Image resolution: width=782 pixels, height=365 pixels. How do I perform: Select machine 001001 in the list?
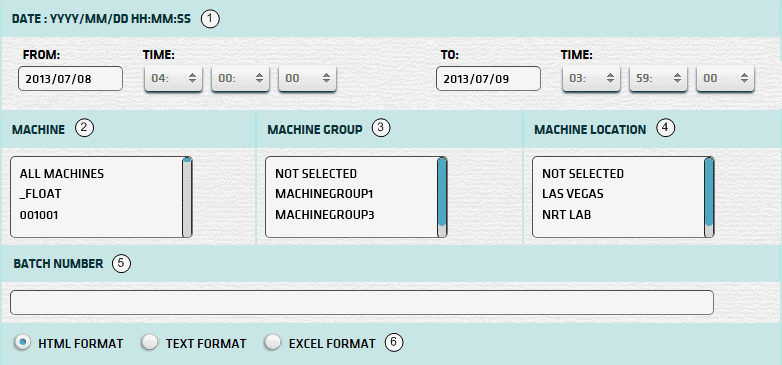coord(39,215)
